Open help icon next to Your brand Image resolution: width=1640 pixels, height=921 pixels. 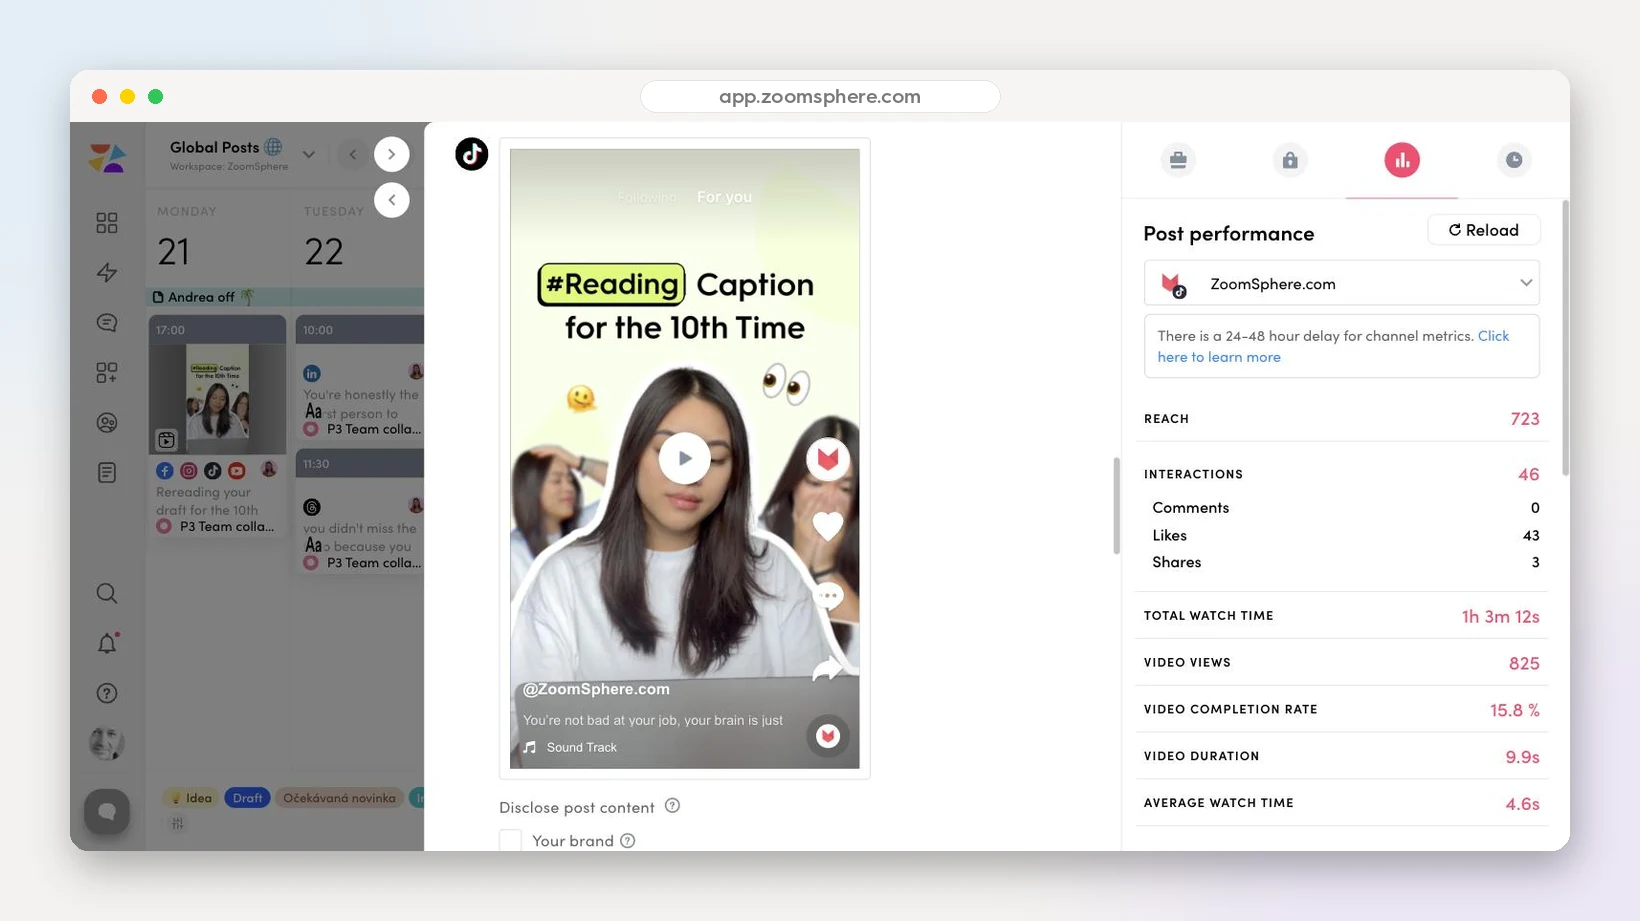coord(627,841)
